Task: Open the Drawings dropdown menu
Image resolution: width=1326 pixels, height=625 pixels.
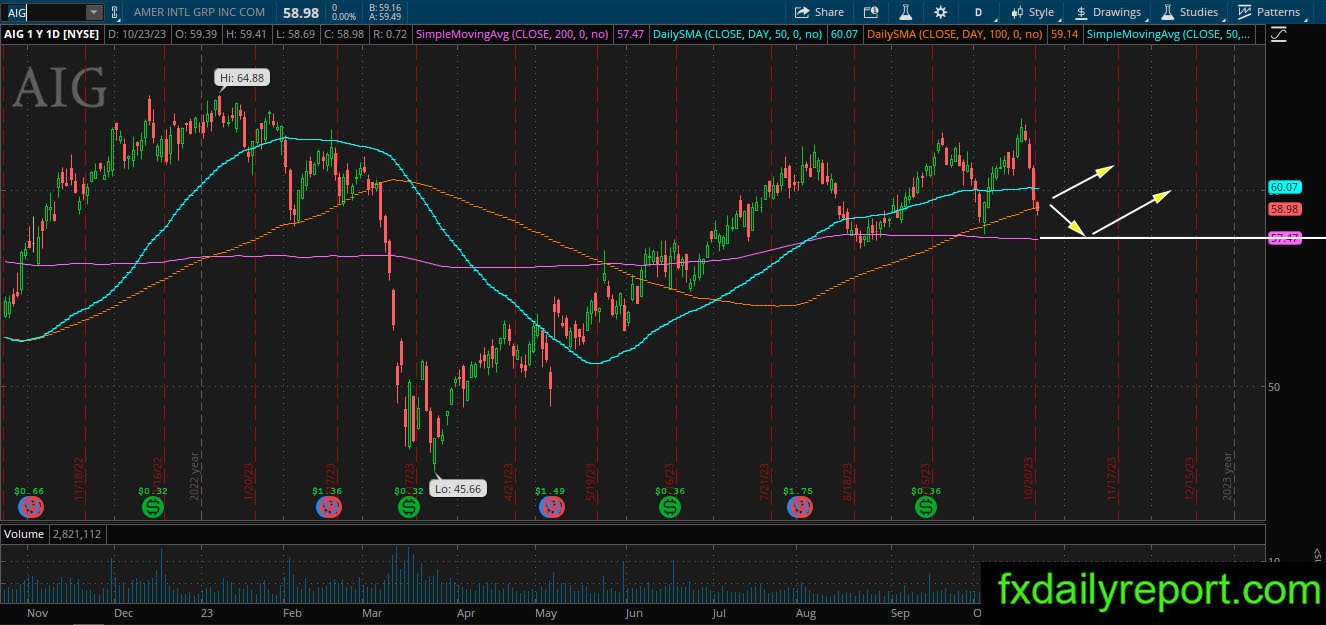Action: [x=1108, y=12]
